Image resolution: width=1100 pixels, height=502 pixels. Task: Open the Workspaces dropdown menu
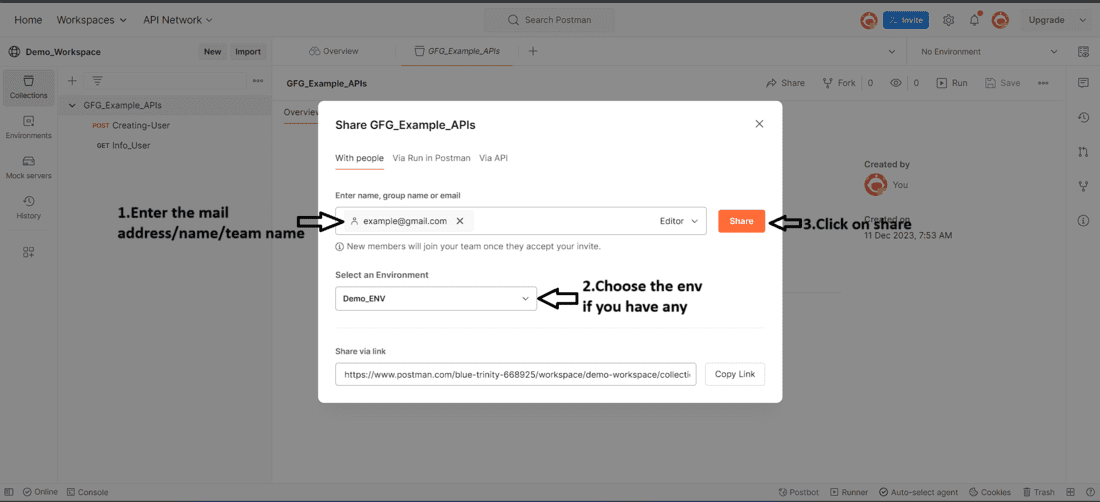[92, 20]
